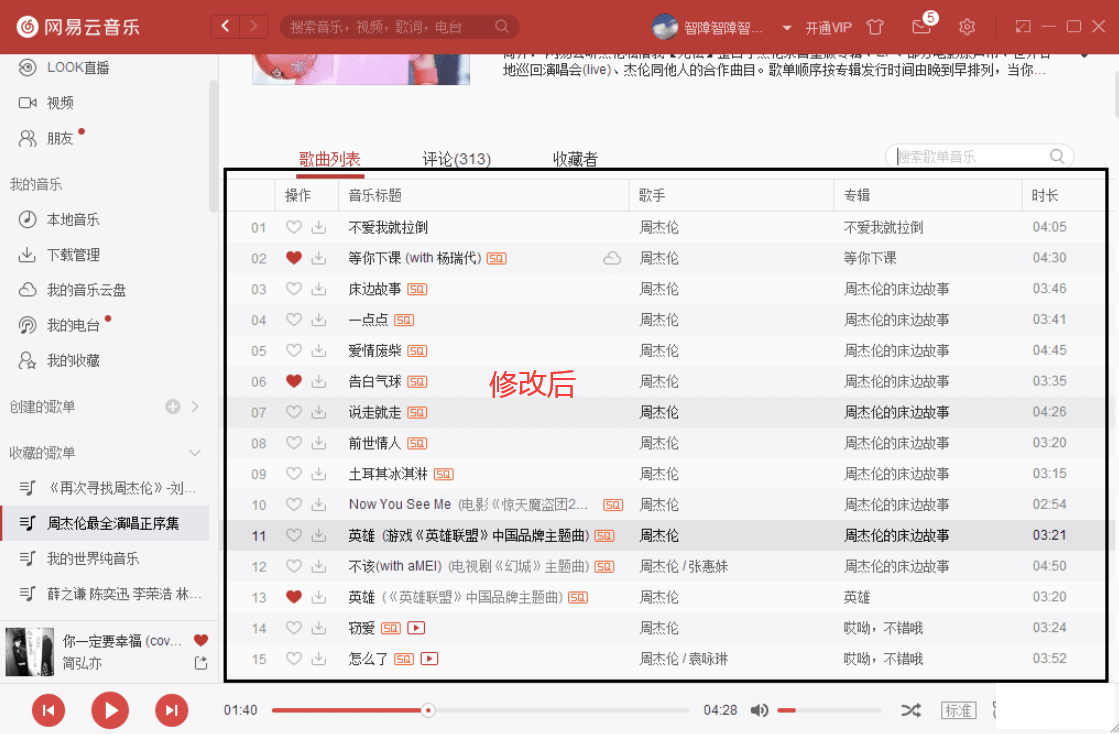
Task: Switch to the 收藏者 tab
Action: pyautogui.click(x=575, y=159)
